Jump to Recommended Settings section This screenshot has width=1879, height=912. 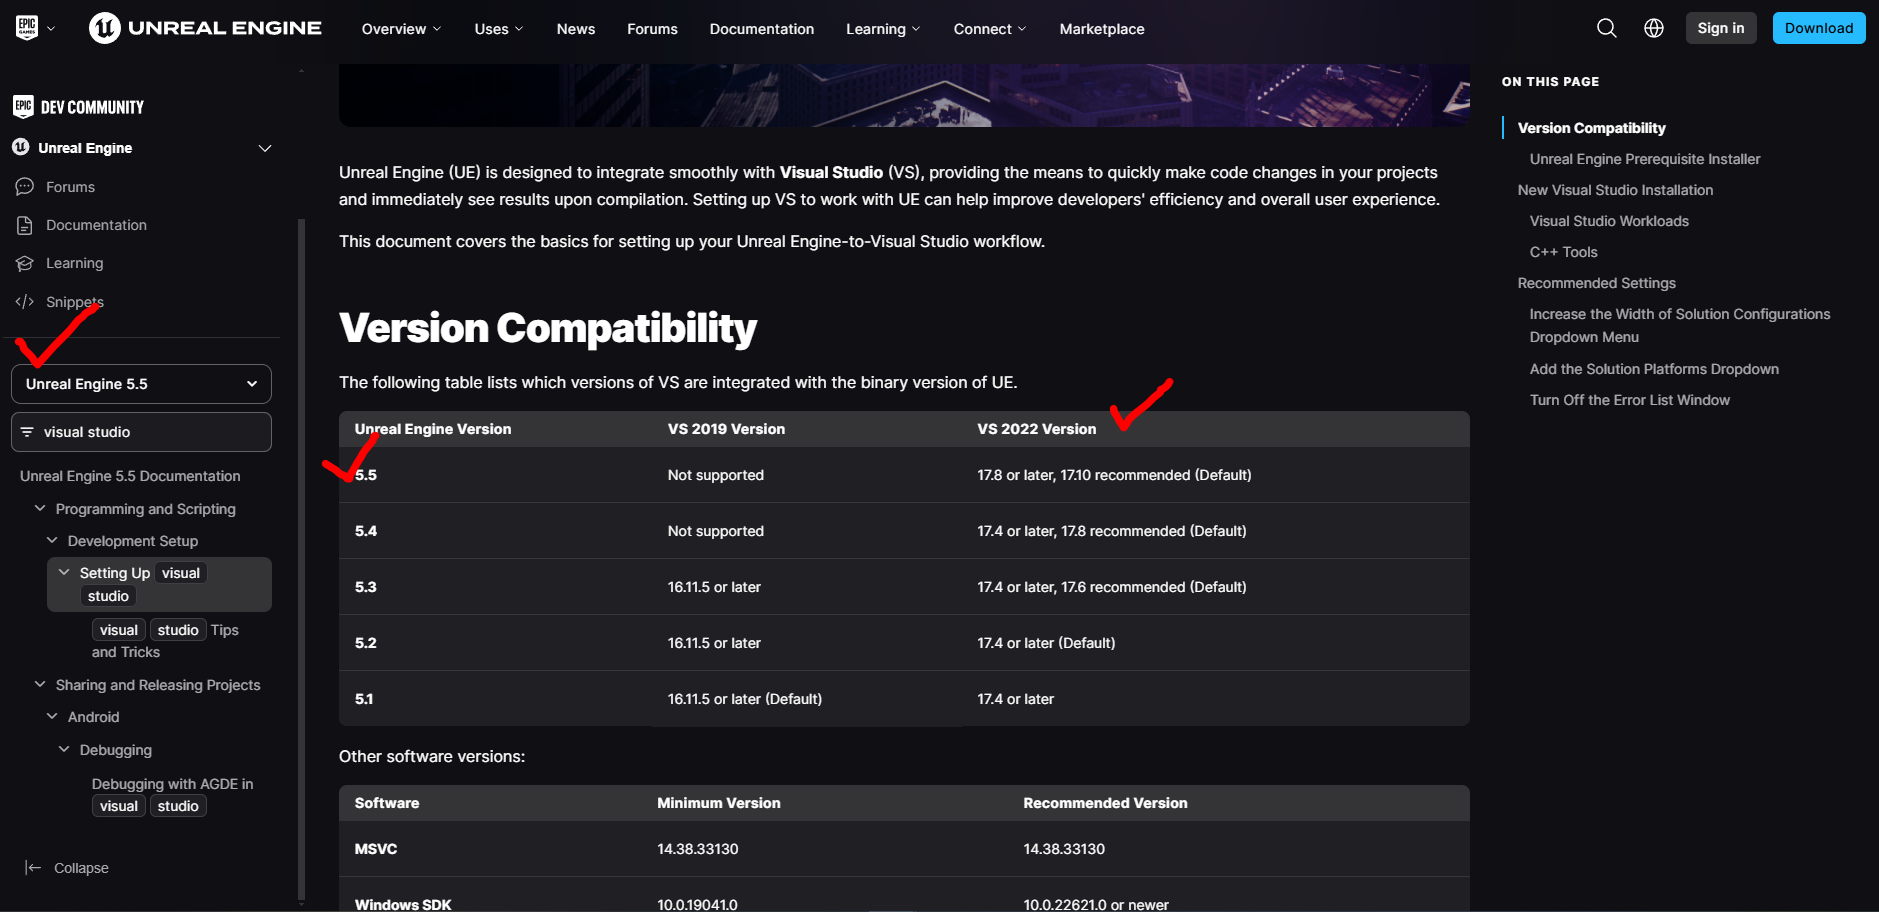(1596, 283)
